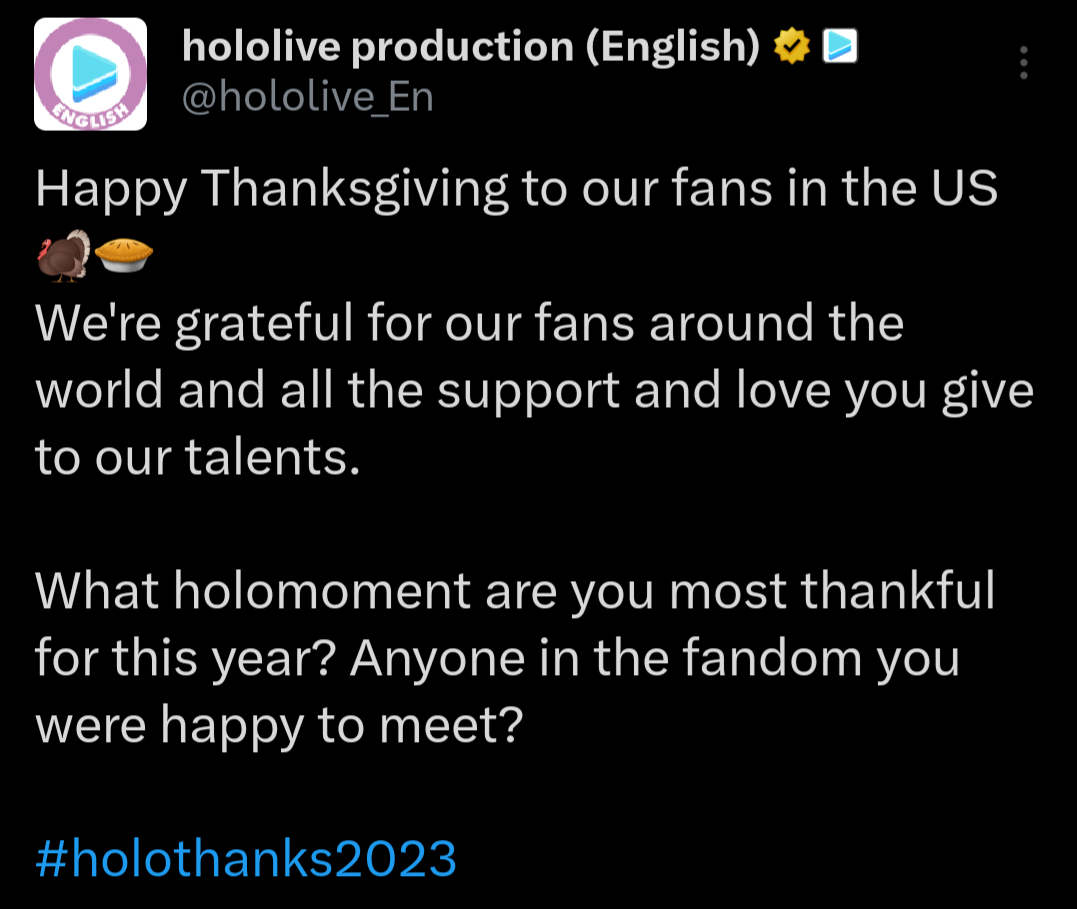Click the "were happy to meet?" line
1077x909 pixels.
[x=279, y=725]
